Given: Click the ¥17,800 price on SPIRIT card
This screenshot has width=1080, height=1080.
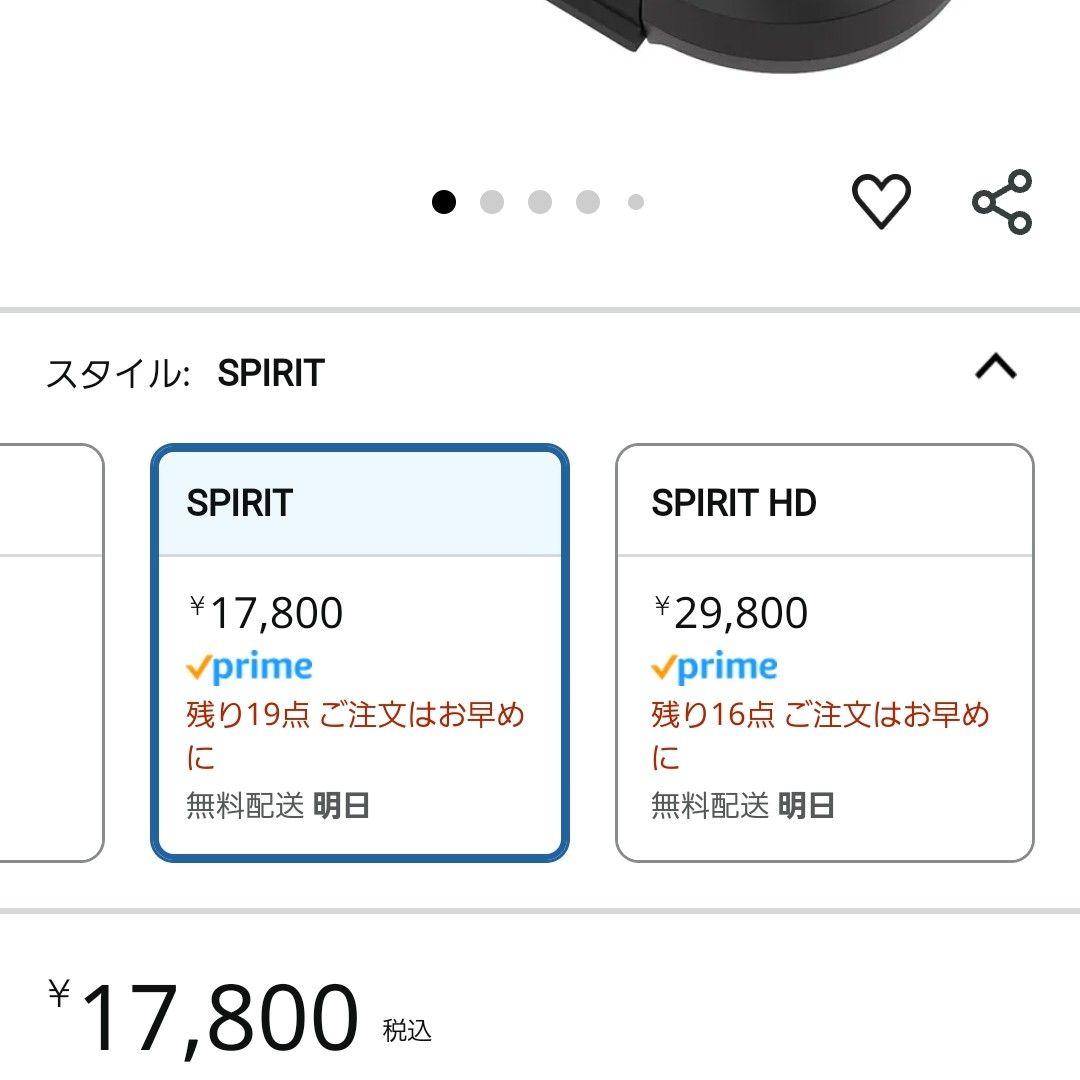Looking at the screenshot, I should coord(262,611).
